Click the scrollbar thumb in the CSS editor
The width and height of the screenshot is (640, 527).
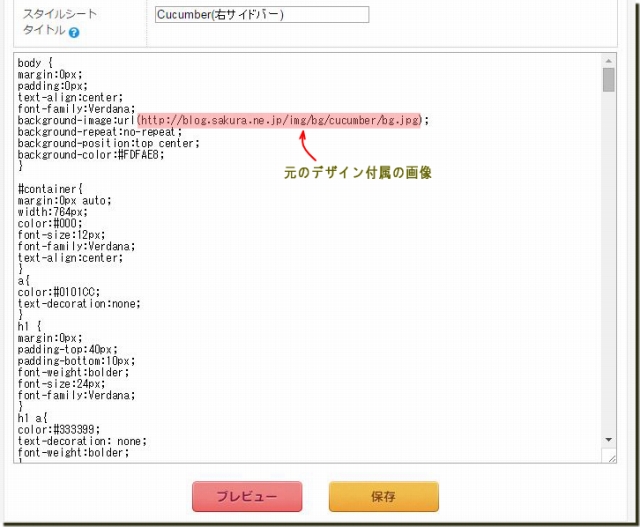point(609,80)
